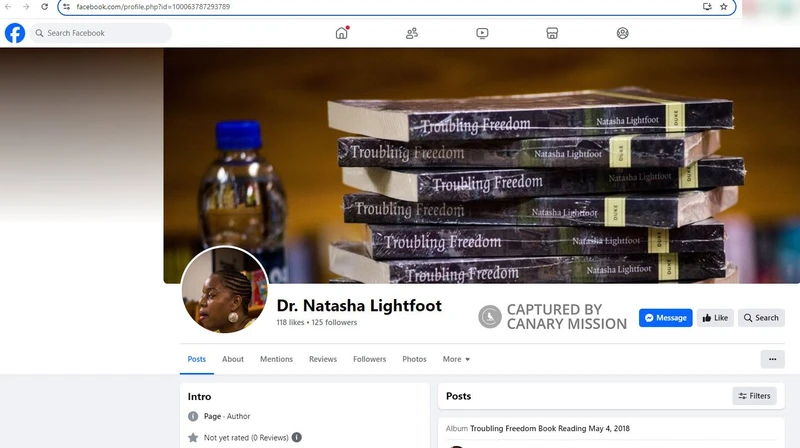Select the Posts tab

click(196, 359)
